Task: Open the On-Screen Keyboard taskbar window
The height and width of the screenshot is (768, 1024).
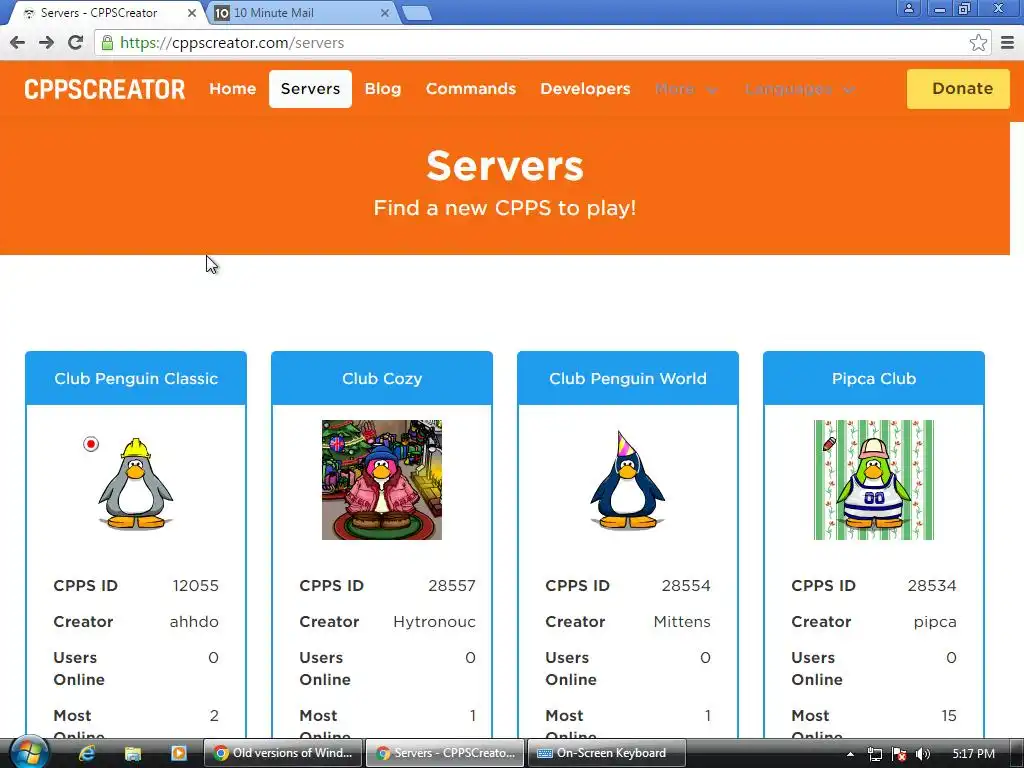Action: pyautogui.click(x=607, y=754)
